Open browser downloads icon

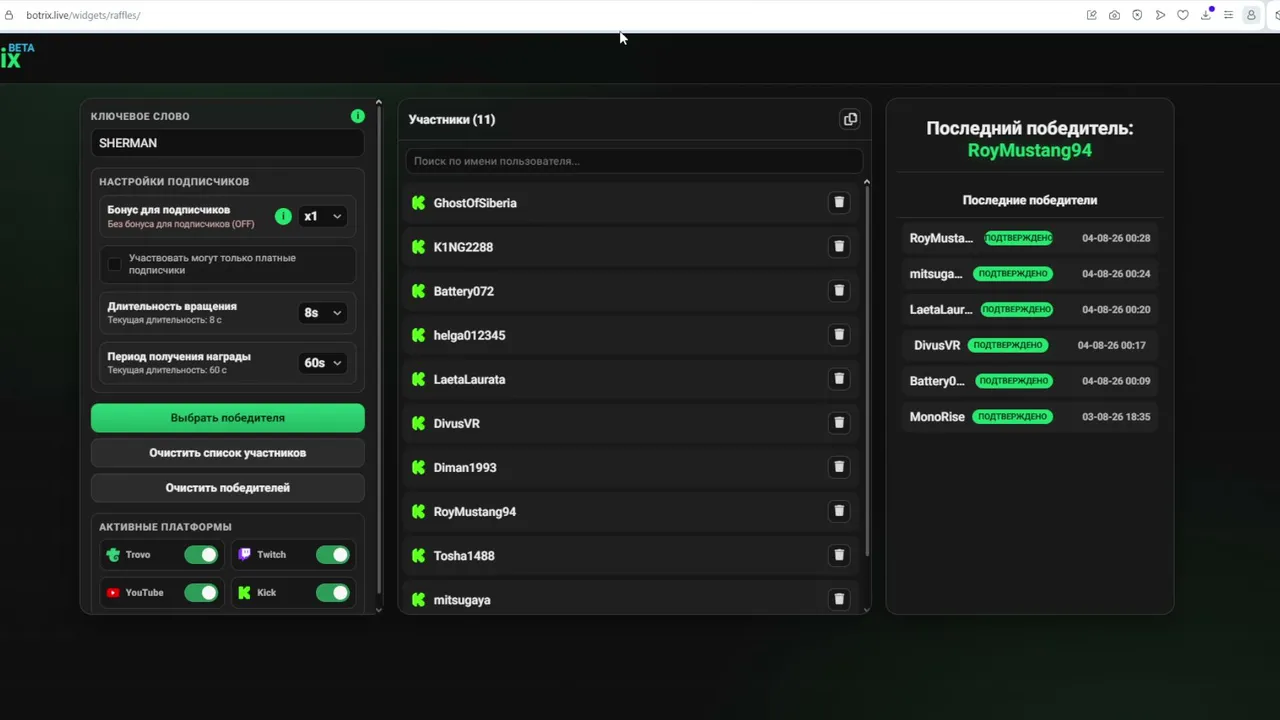[x=1206, y=15]
